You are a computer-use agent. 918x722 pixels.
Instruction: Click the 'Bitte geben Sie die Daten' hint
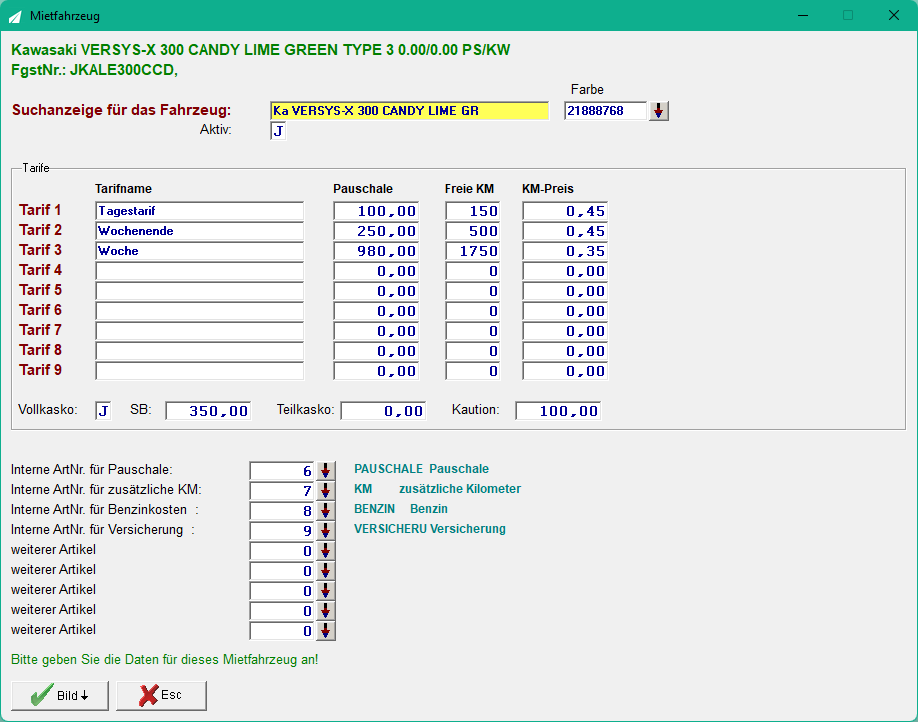[165, 659]
